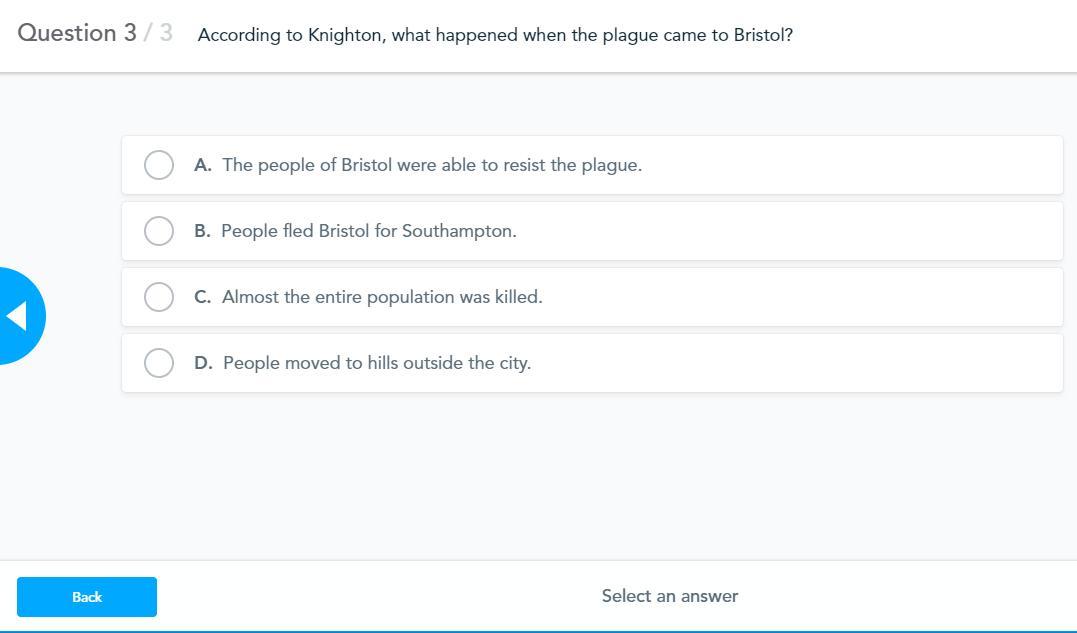Click the bold 'B.' option letter
This screenshot has height=633, width=1077.
pyautogui.click(x=202, y=231)
